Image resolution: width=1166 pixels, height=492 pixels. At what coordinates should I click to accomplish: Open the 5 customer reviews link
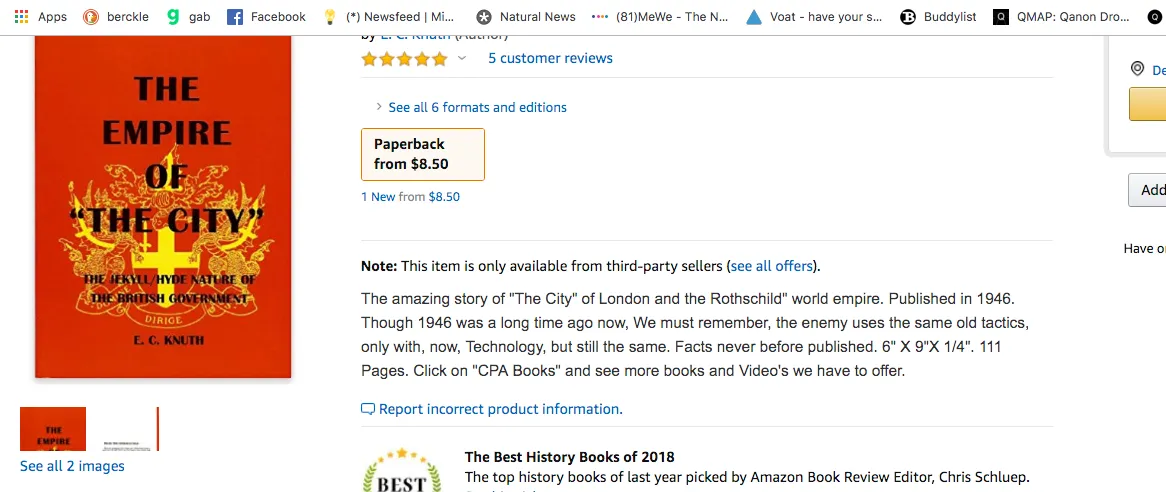click(550, 58)
